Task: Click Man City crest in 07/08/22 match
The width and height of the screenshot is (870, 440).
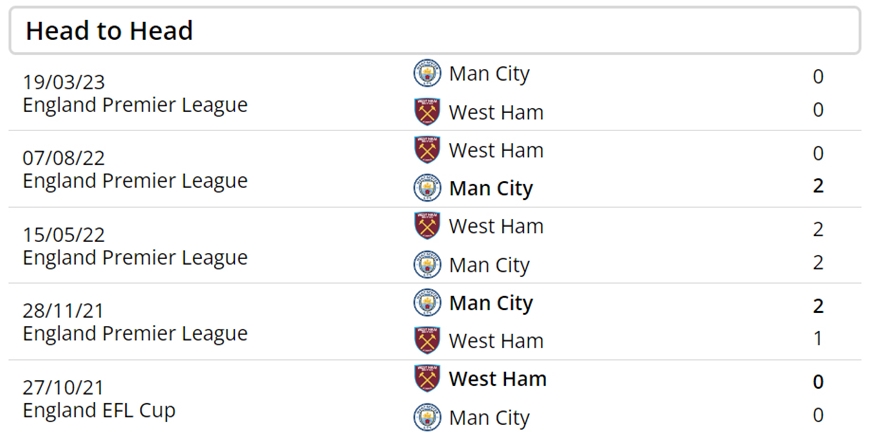Action: click(427, 188)
